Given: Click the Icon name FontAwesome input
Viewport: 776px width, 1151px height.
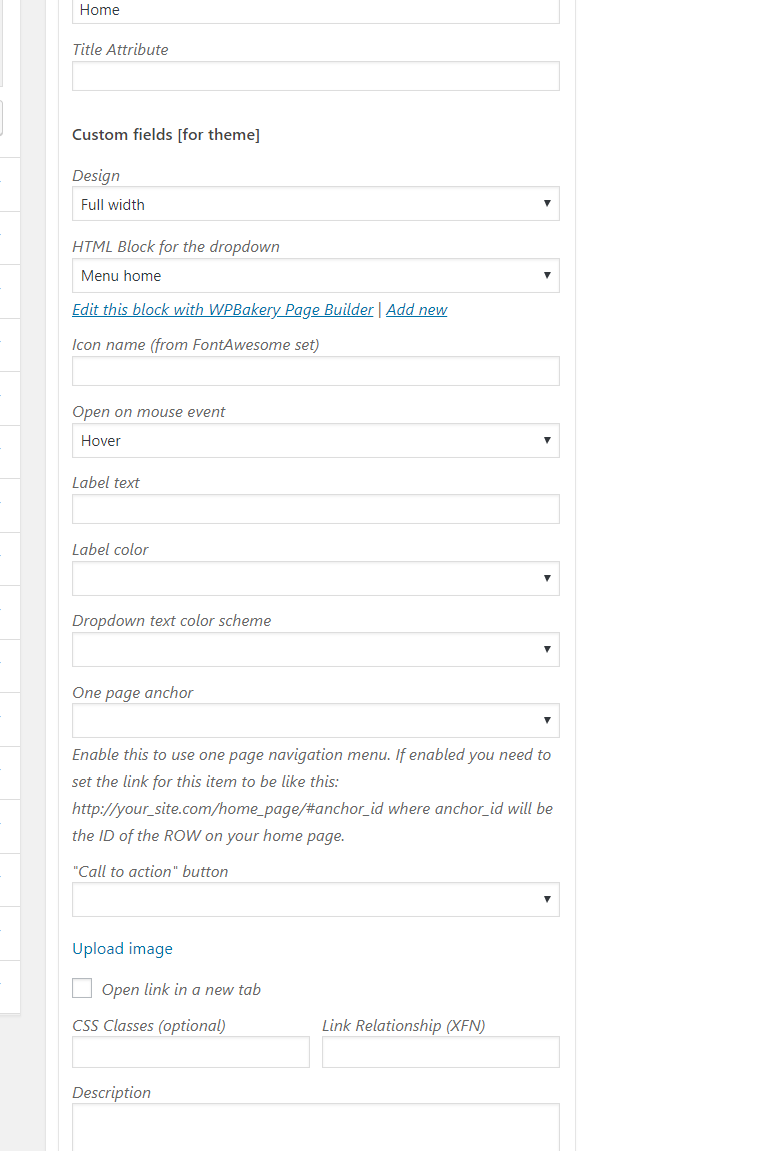Looking at the screenshot, I should pyautogui.click(x=315, y=371).
